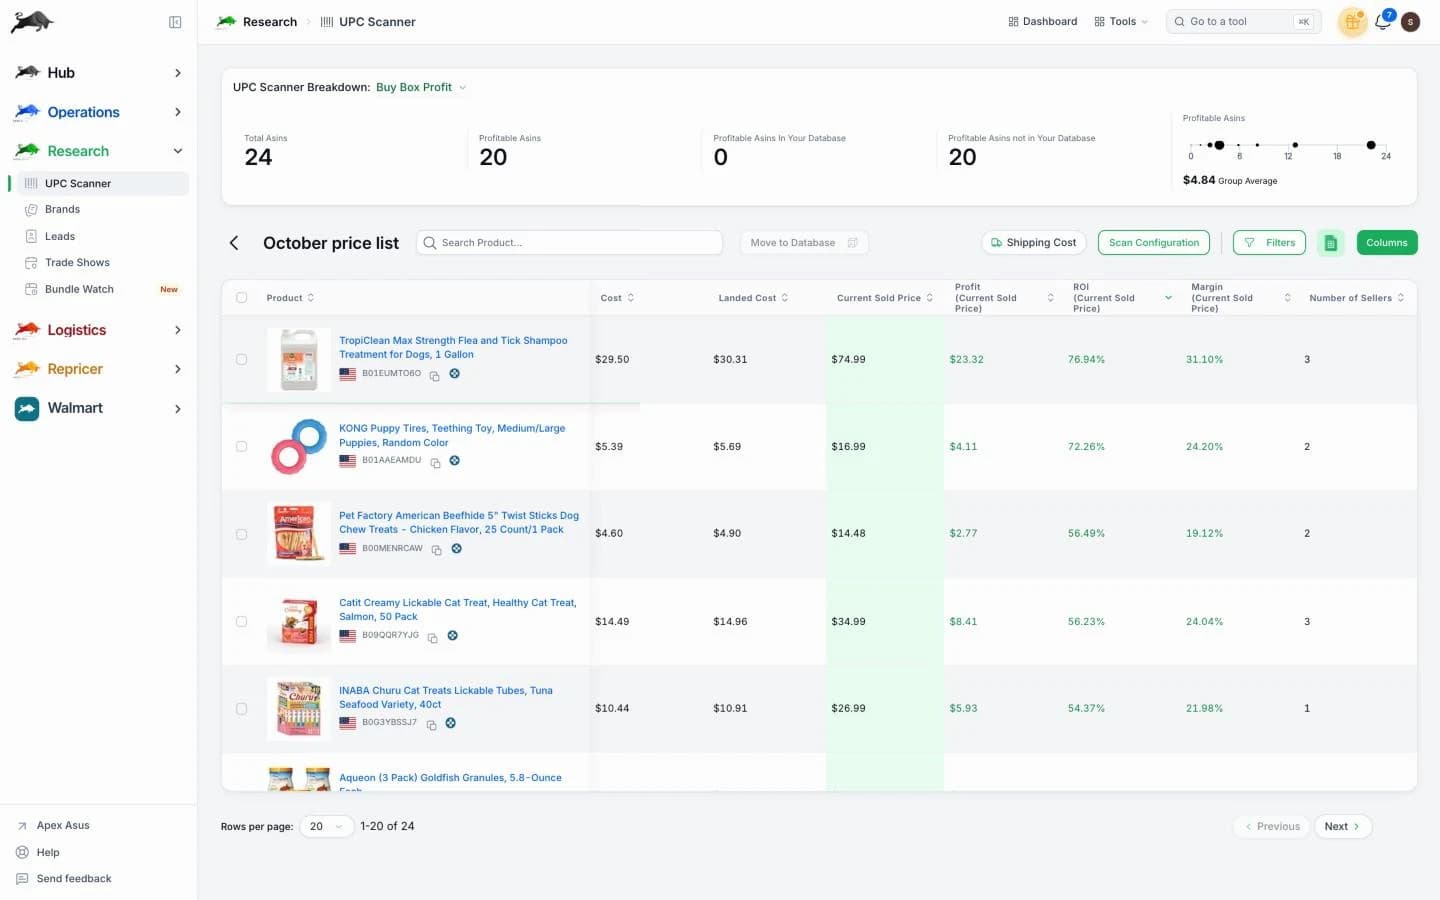
Task: Check the Pet Factory Beefhide row
Action: tap(241, 534)
